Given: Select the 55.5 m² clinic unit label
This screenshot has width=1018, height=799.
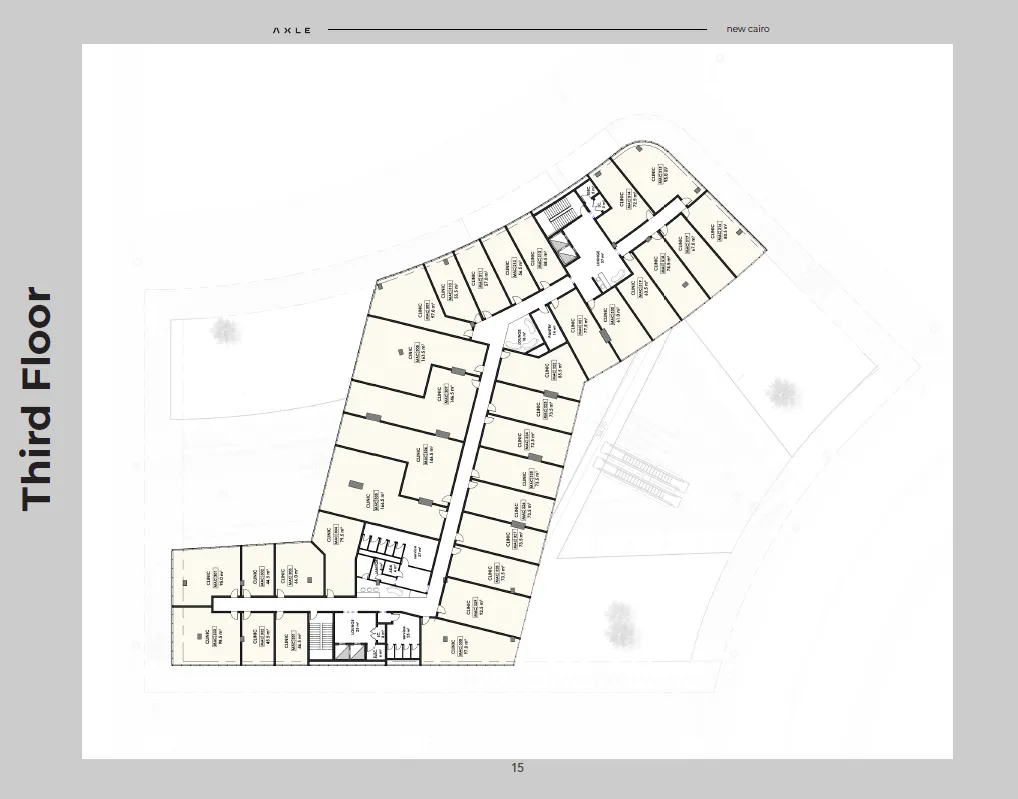Looking at the screenshot, I should point(450,290).
